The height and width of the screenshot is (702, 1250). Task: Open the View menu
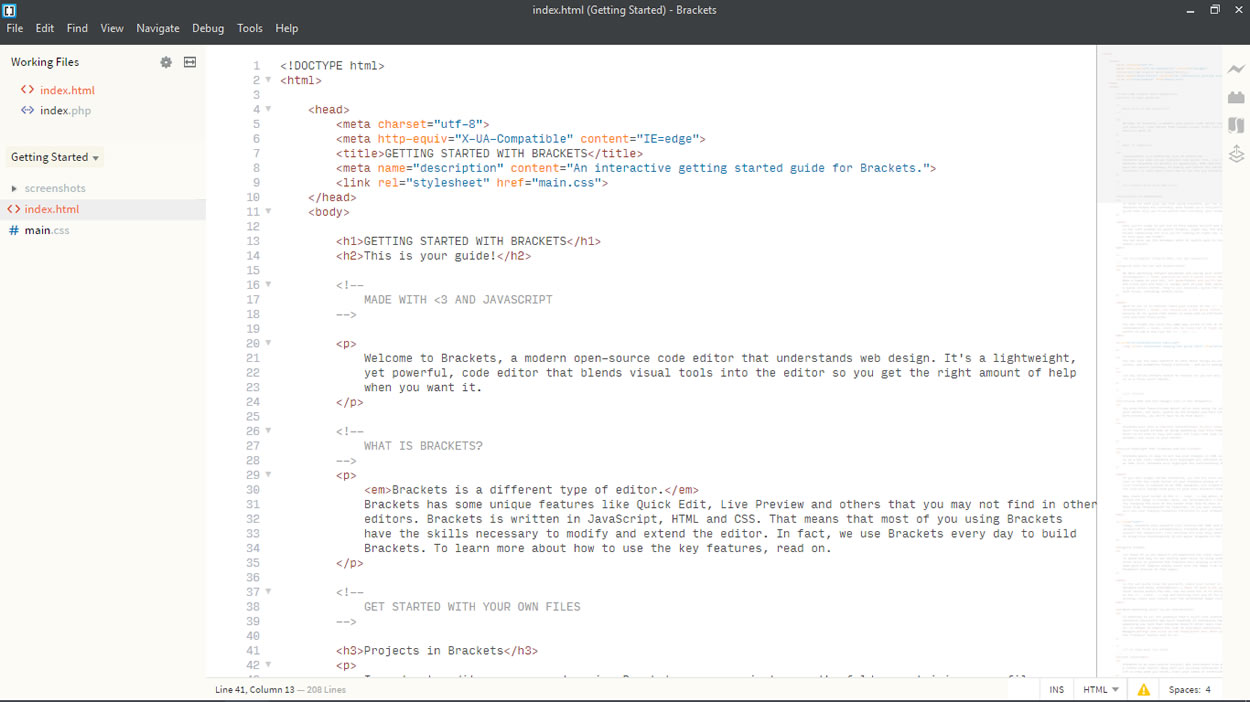coord(112,28)
